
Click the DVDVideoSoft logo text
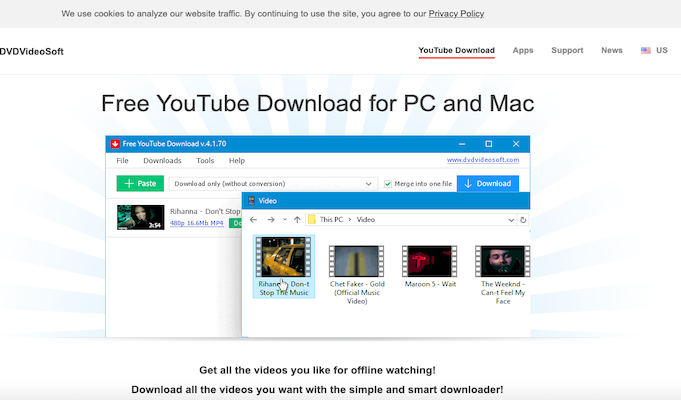click(x=32, y=51)
